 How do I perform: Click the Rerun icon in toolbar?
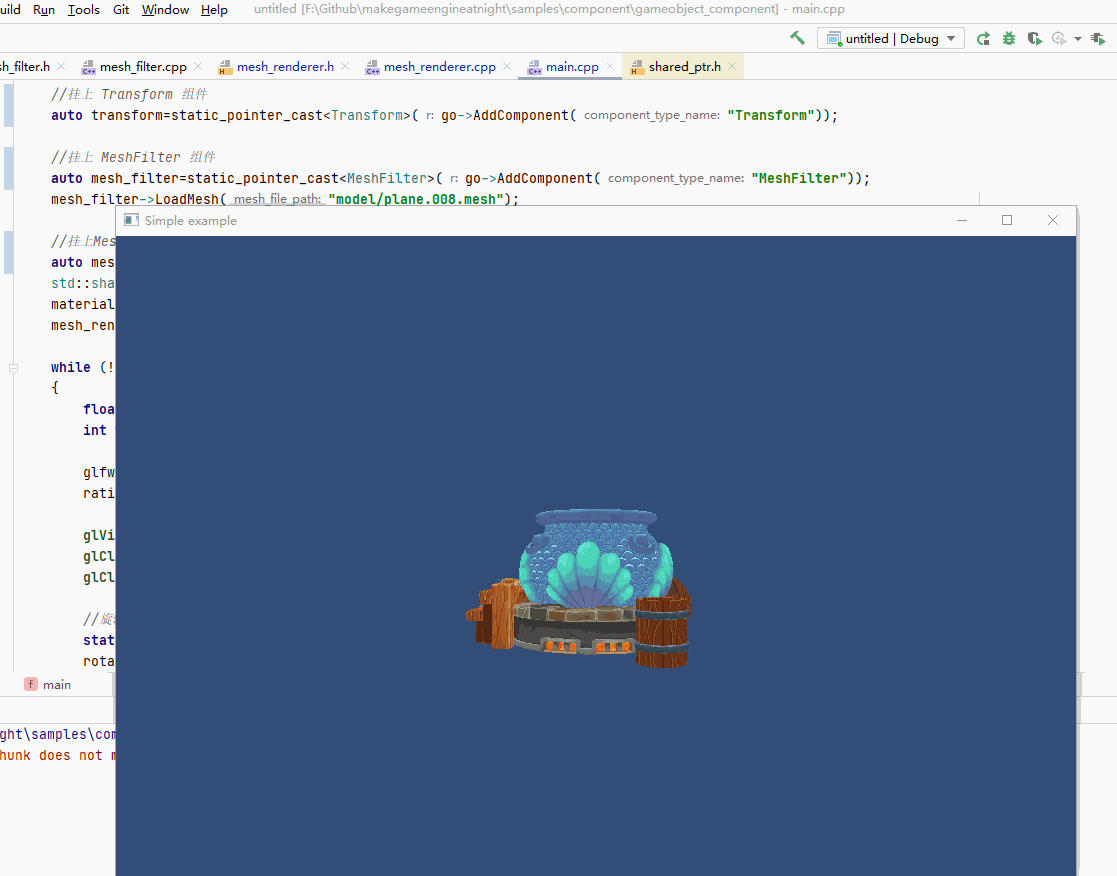(983, 38)
